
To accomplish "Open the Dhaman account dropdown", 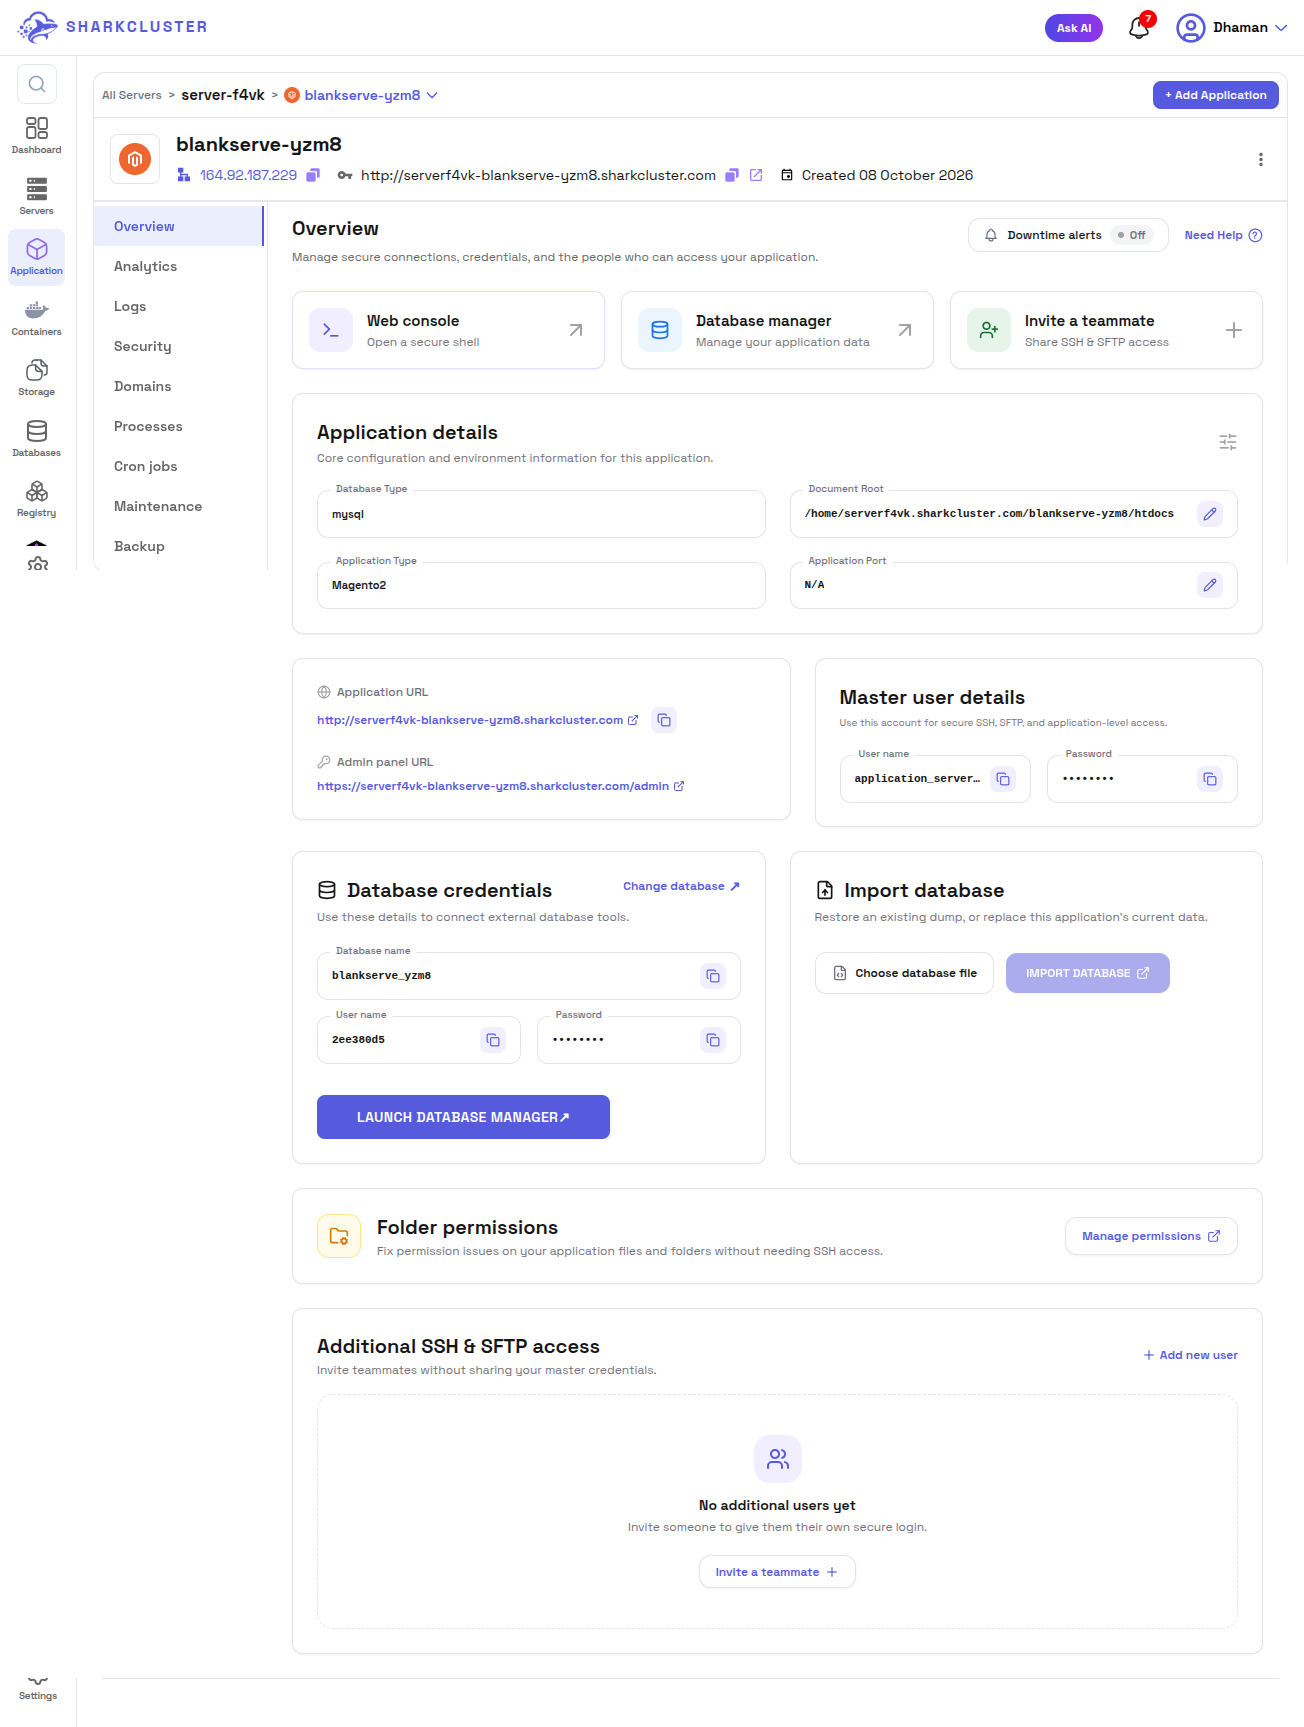I will (1232, 28).
